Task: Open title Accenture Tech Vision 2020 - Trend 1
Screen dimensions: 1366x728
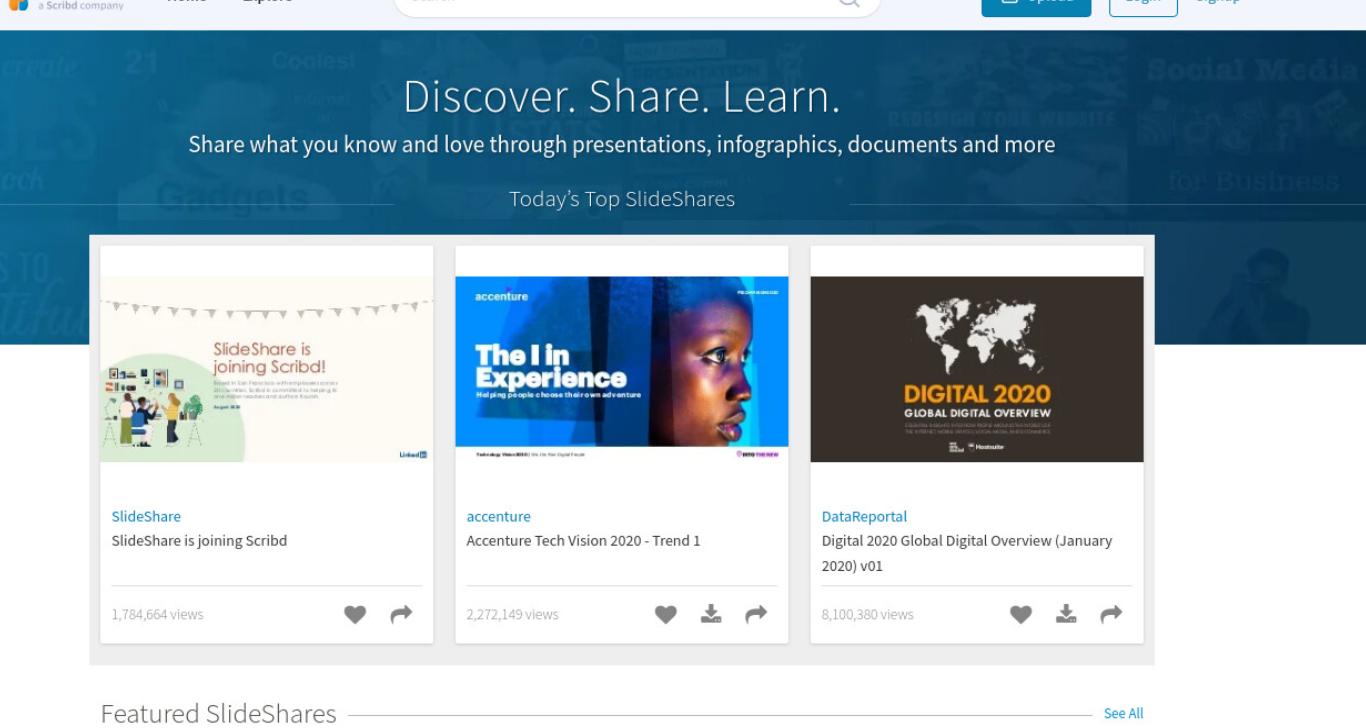Action: pyautogui.click(x=583, y=541)
